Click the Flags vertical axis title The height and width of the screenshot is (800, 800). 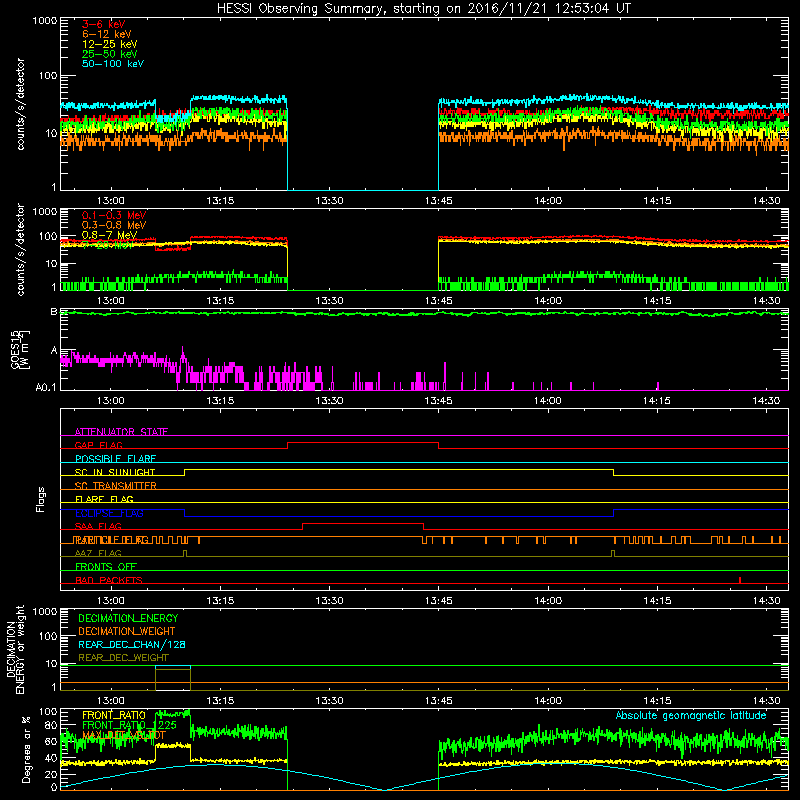click(x=41, y=499)
